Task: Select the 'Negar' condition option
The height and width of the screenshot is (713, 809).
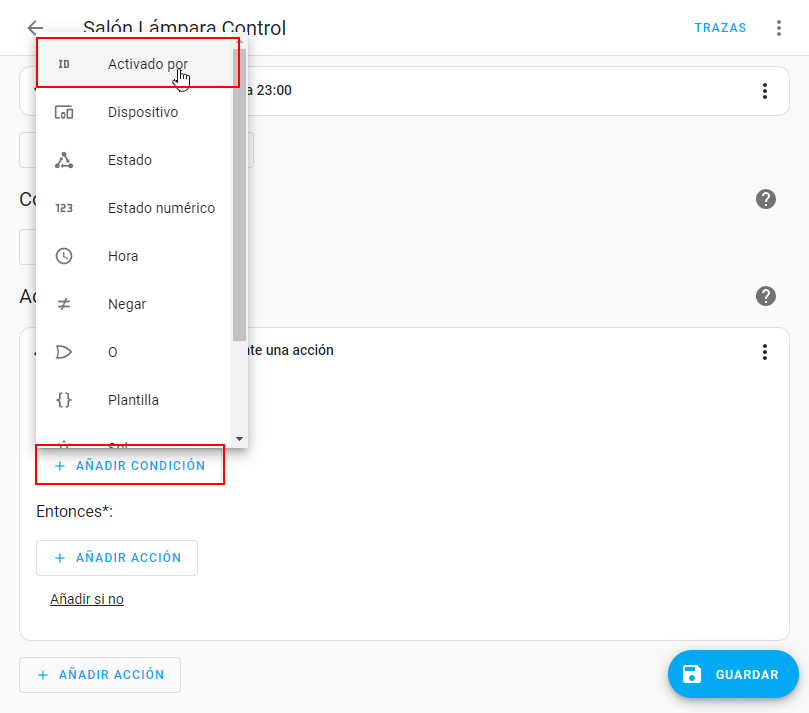Action: click(127, 304)
